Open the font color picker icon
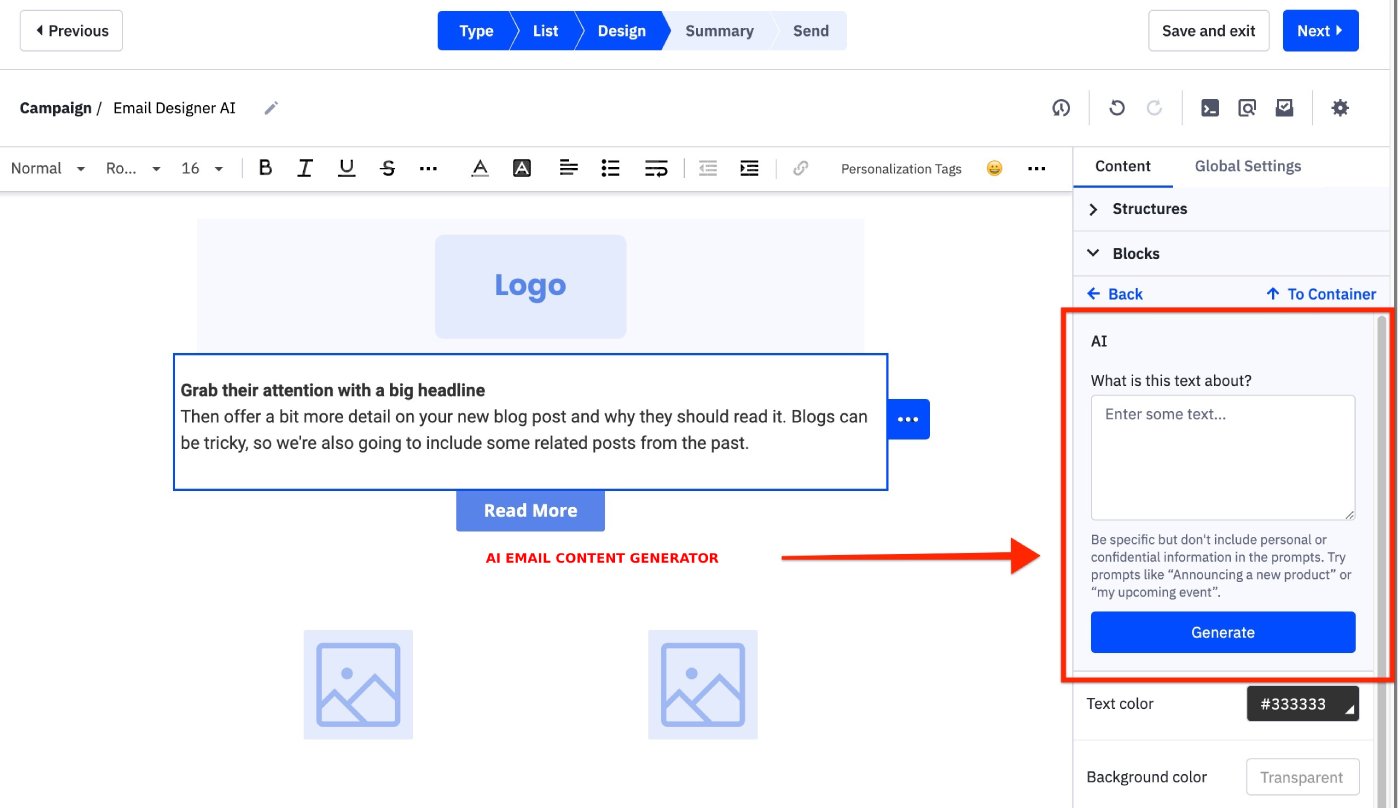This screenshot has width=1400, height=808. coord(479,168)
